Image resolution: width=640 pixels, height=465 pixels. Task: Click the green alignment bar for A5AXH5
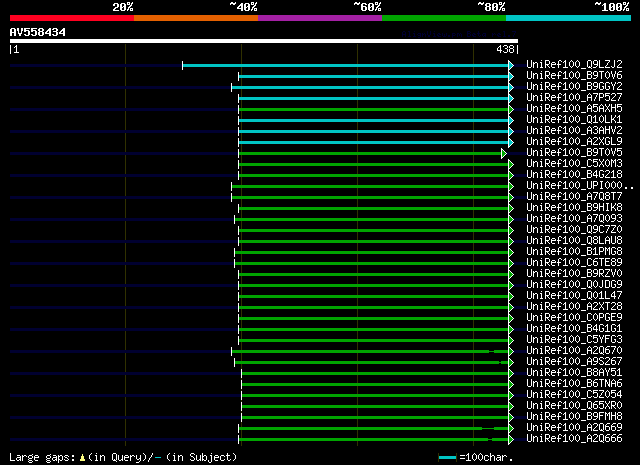(x=374, y=109)
